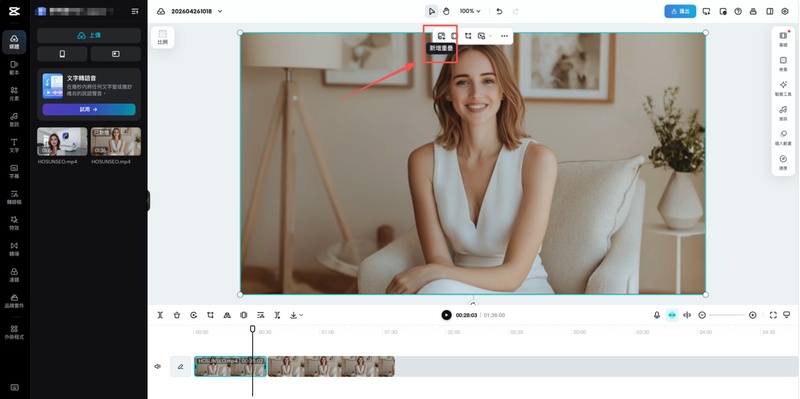The height and width of the screenshot is (399, 800).
Task: Open the media sort/filter icon in panel header
Action: click(x=135, y=11)
